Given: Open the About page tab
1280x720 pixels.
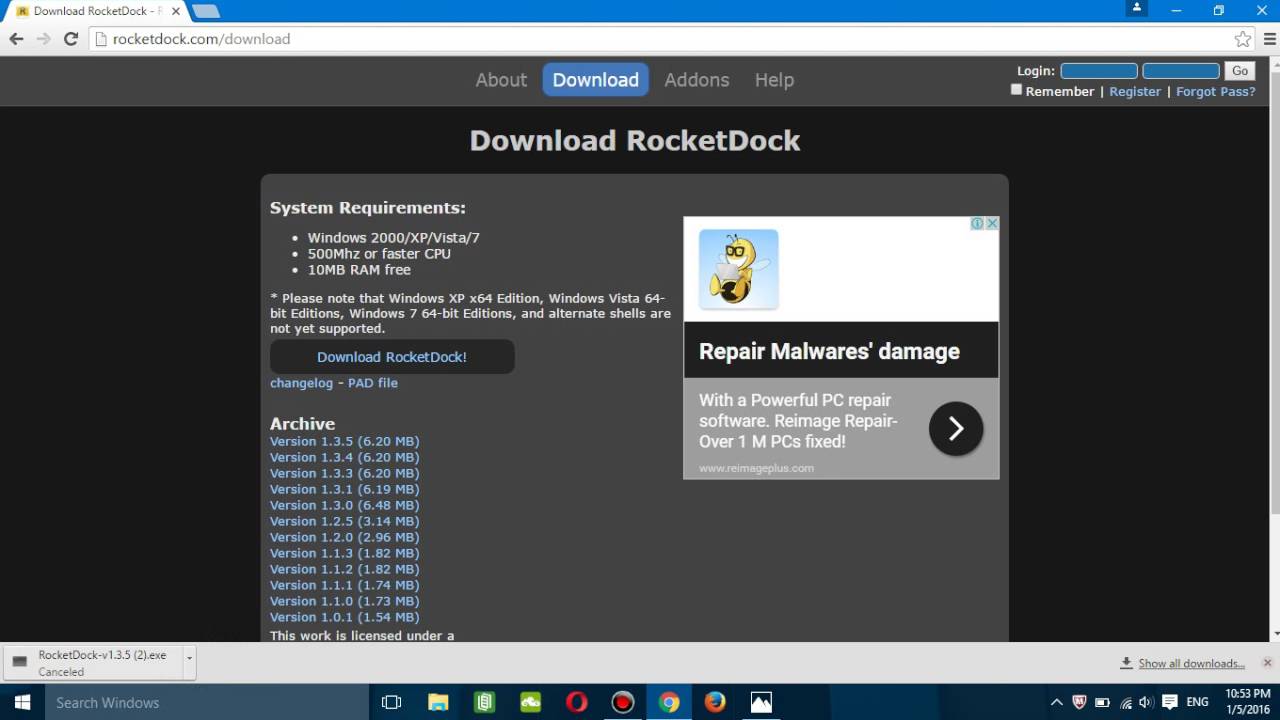Looking at the screenshot, I should tap(501, 80).
